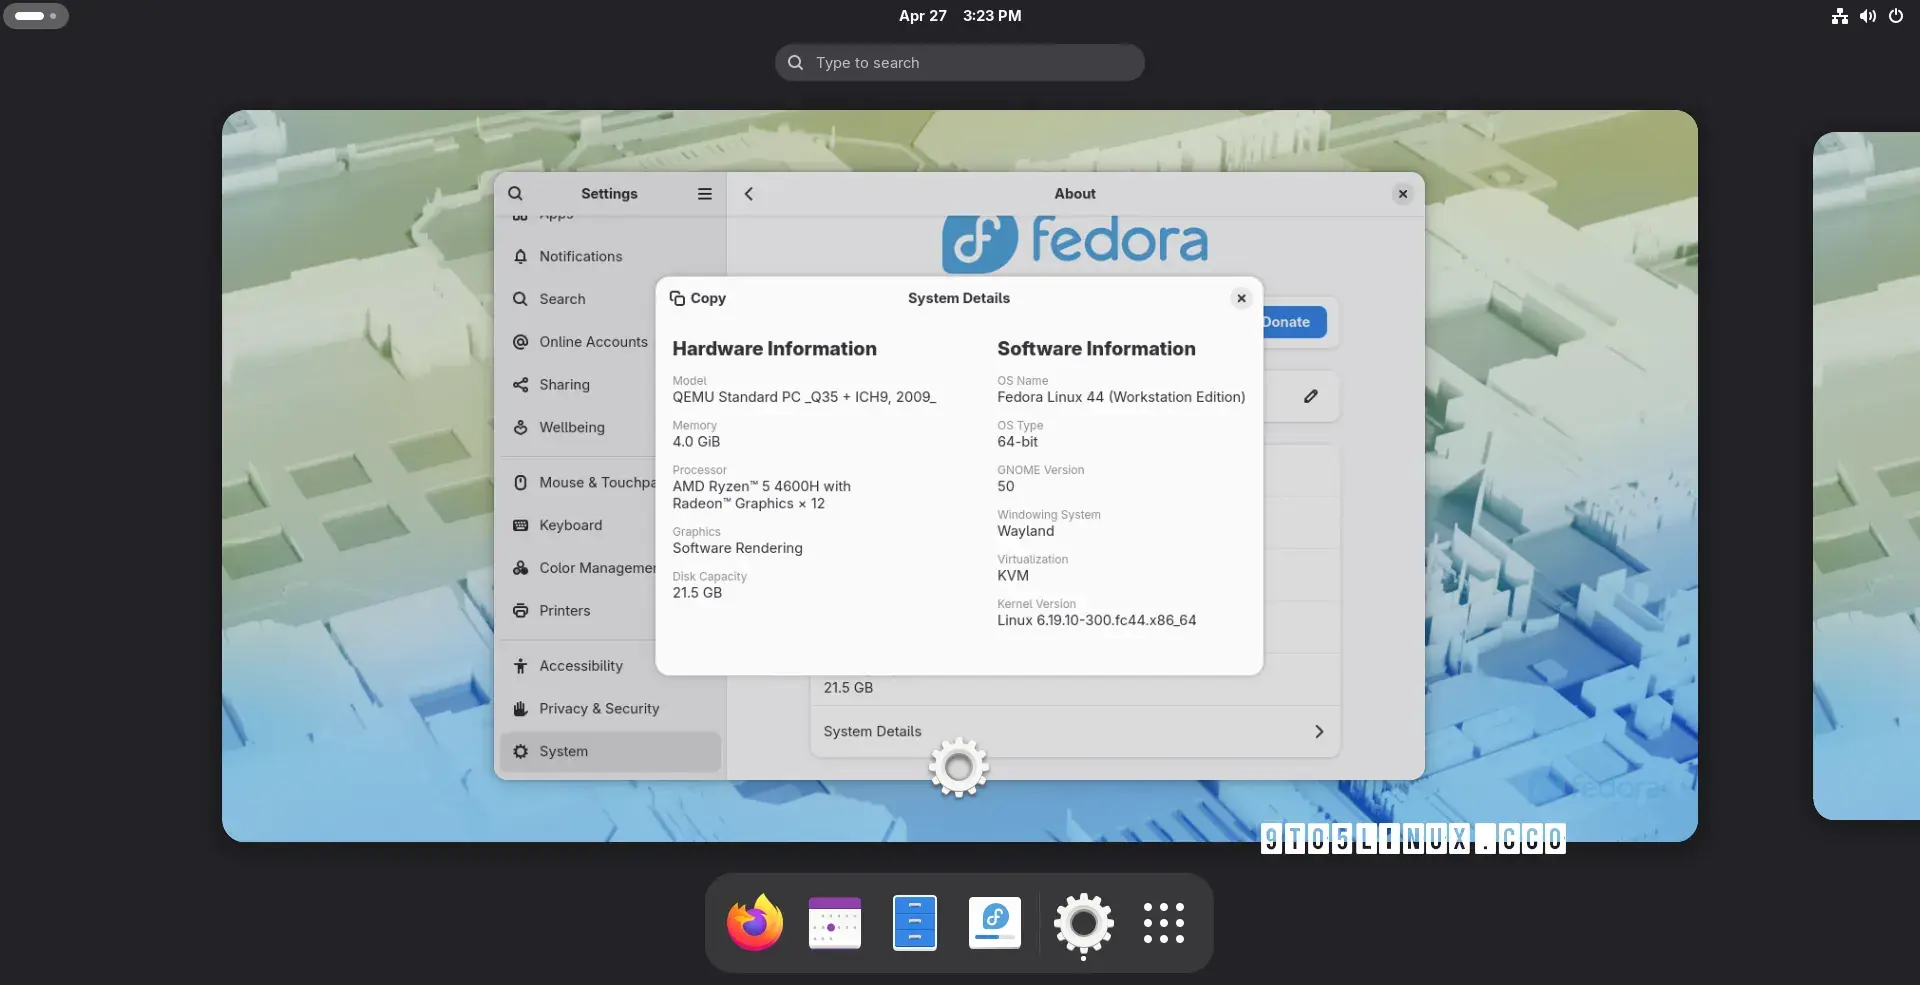Launch the Calendar app in dock
Viewport: 1920px width, 985px height.
click(834, 923)
